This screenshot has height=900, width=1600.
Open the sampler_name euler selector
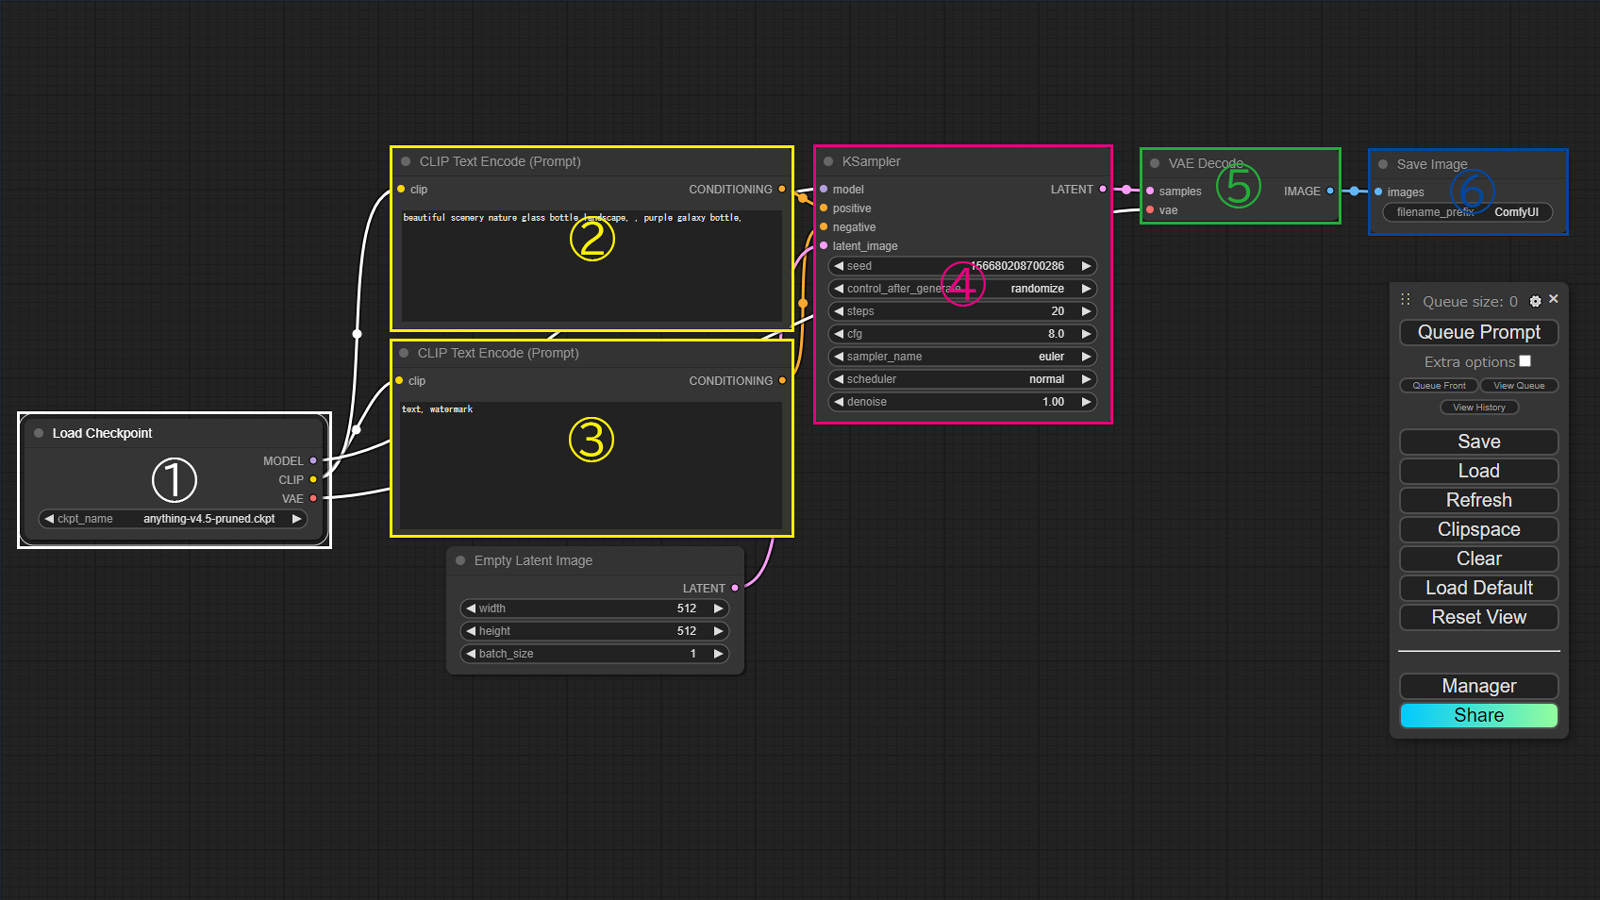click(x=963, y=357)
